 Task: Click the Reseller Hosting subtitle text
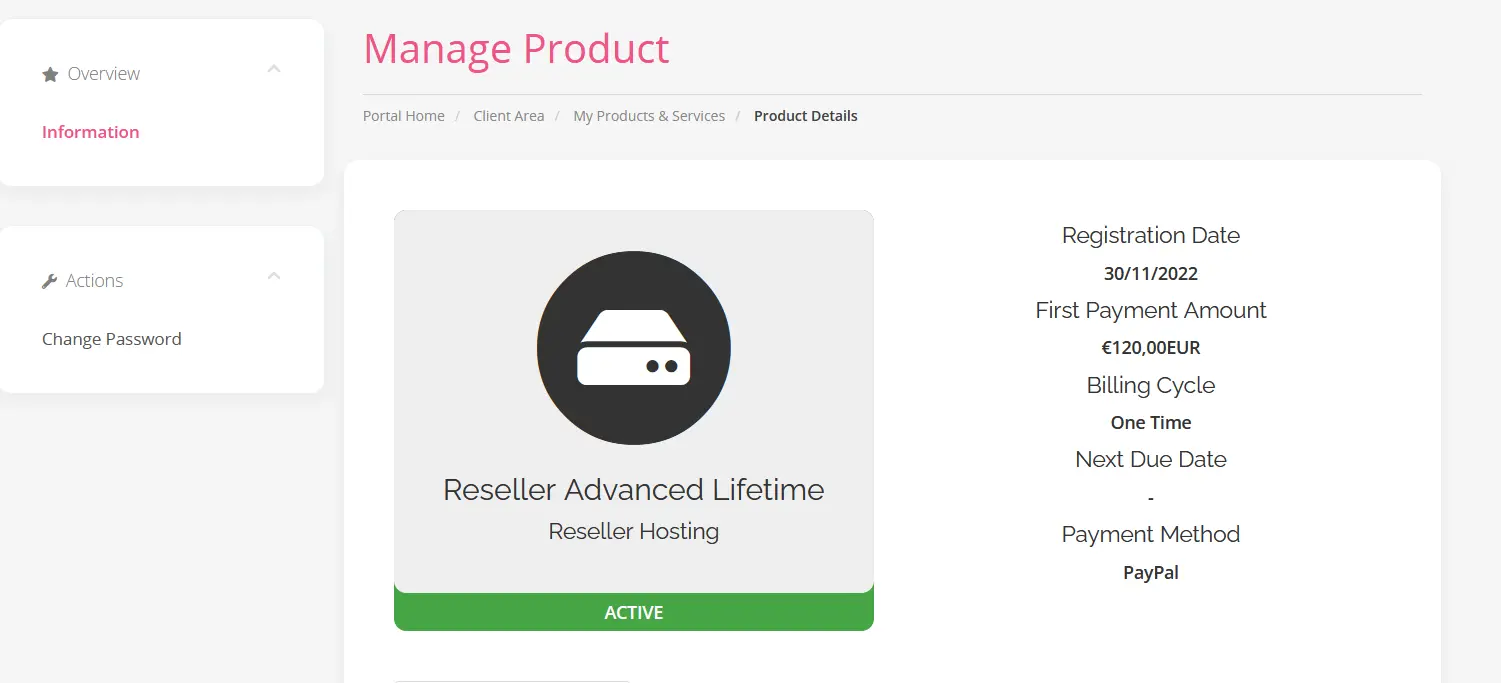click(x=634, y=531)
